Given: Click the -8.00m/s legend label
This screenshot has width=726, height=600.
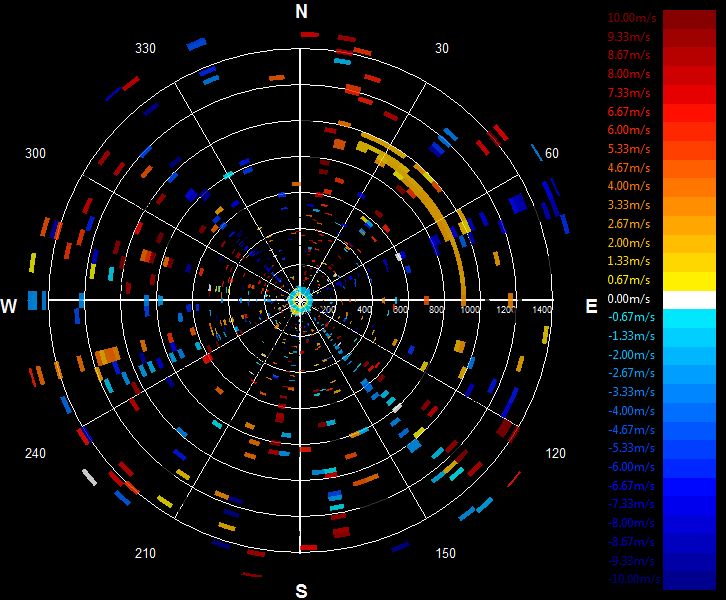Looking at the screenshot, I should click(631, 523).
